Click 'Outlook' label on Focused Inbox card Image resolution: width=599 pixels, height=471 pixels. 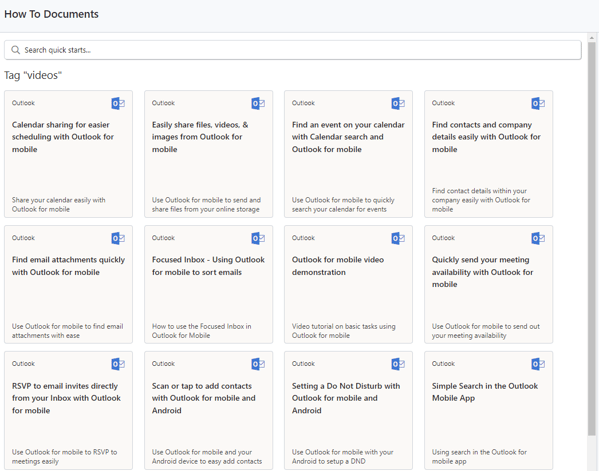[x=164, y=238]
